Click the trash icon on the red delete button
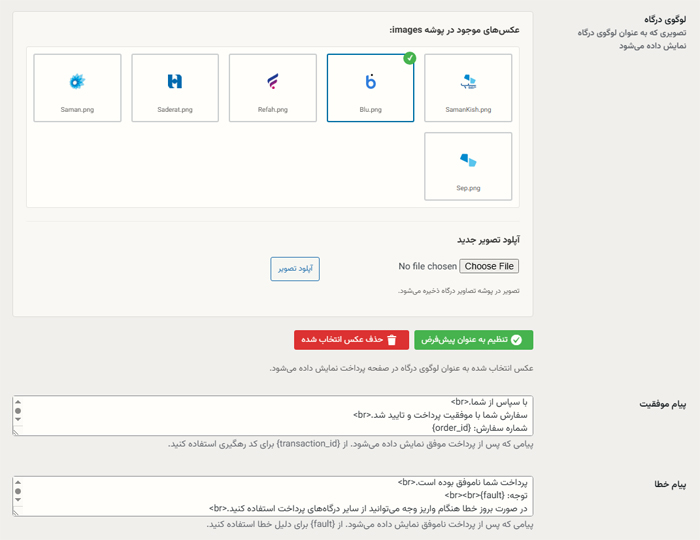Image resolution: width=700 pixels, height=540 pixels. 391,340
